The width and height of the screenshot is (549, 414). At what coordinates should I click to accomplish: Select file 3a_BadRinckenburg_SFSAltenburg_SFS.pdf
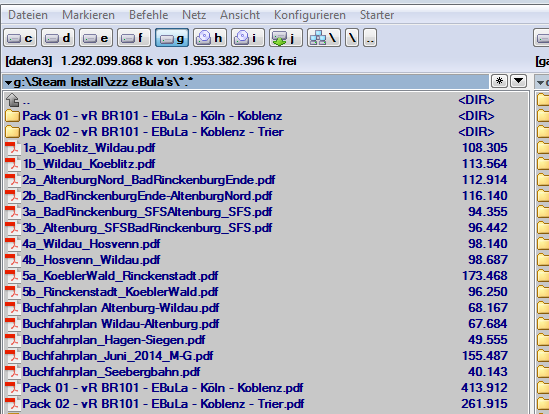[x=147, y=212]
